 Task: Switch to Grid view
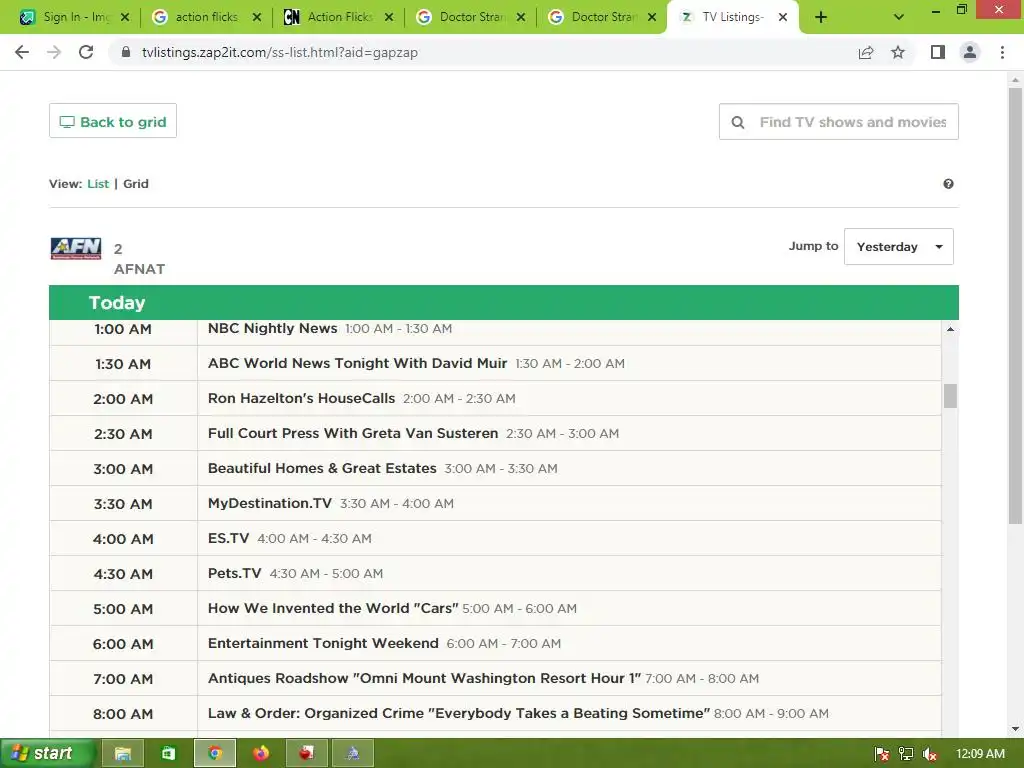pyautogui.click(x=136, y=184)
